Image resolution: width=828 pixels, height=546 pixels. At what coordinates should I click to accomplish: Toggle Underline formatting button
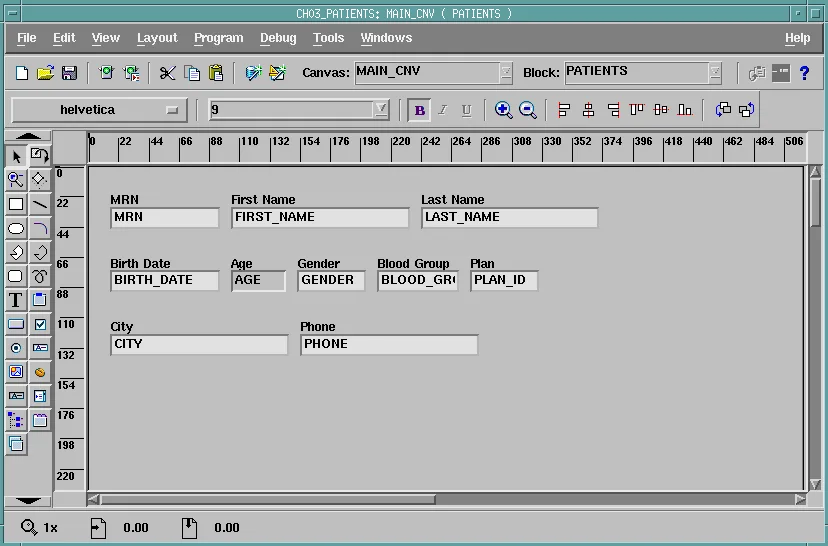coord(466,110)
